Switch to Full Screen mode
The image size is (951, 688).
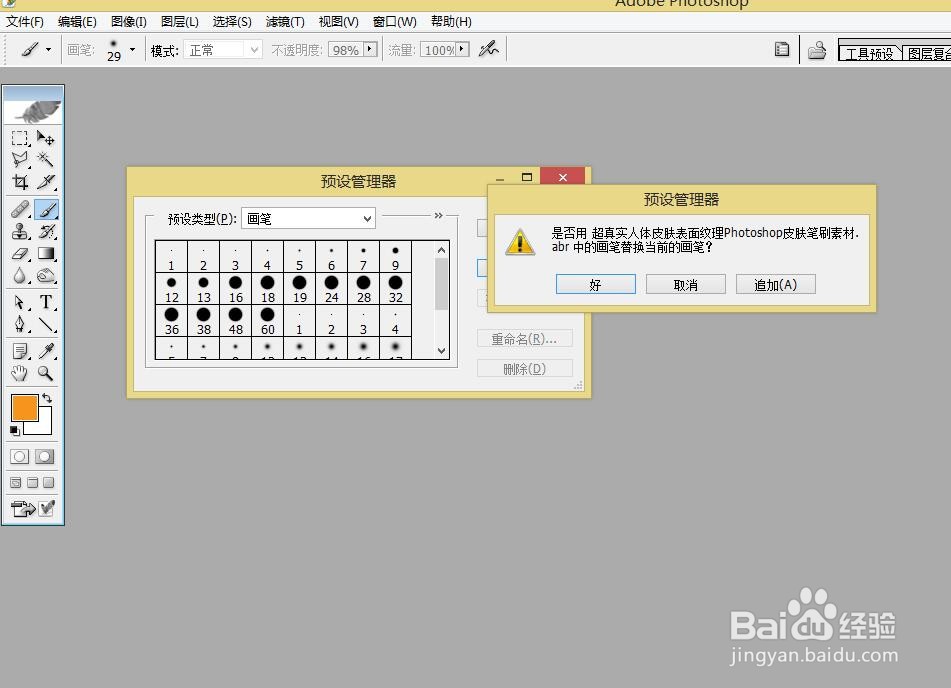point(49,482)
